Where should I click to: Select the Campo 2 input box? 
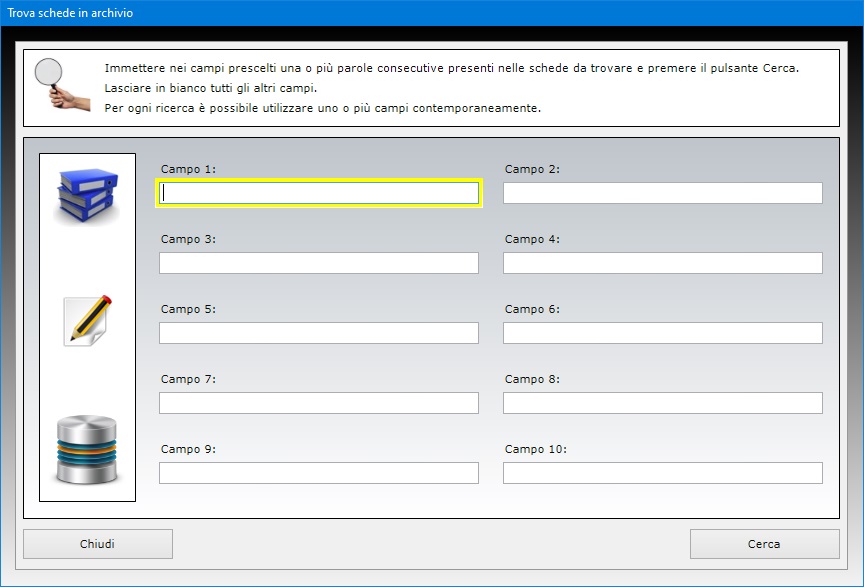tap(663, 193)
